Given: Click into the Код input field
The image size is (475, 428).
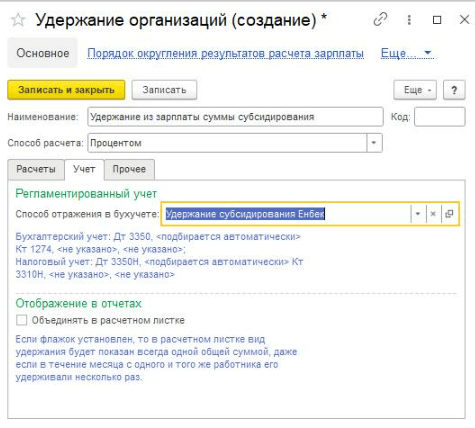Looking at the screenshot, I should (x=440, y=117).
